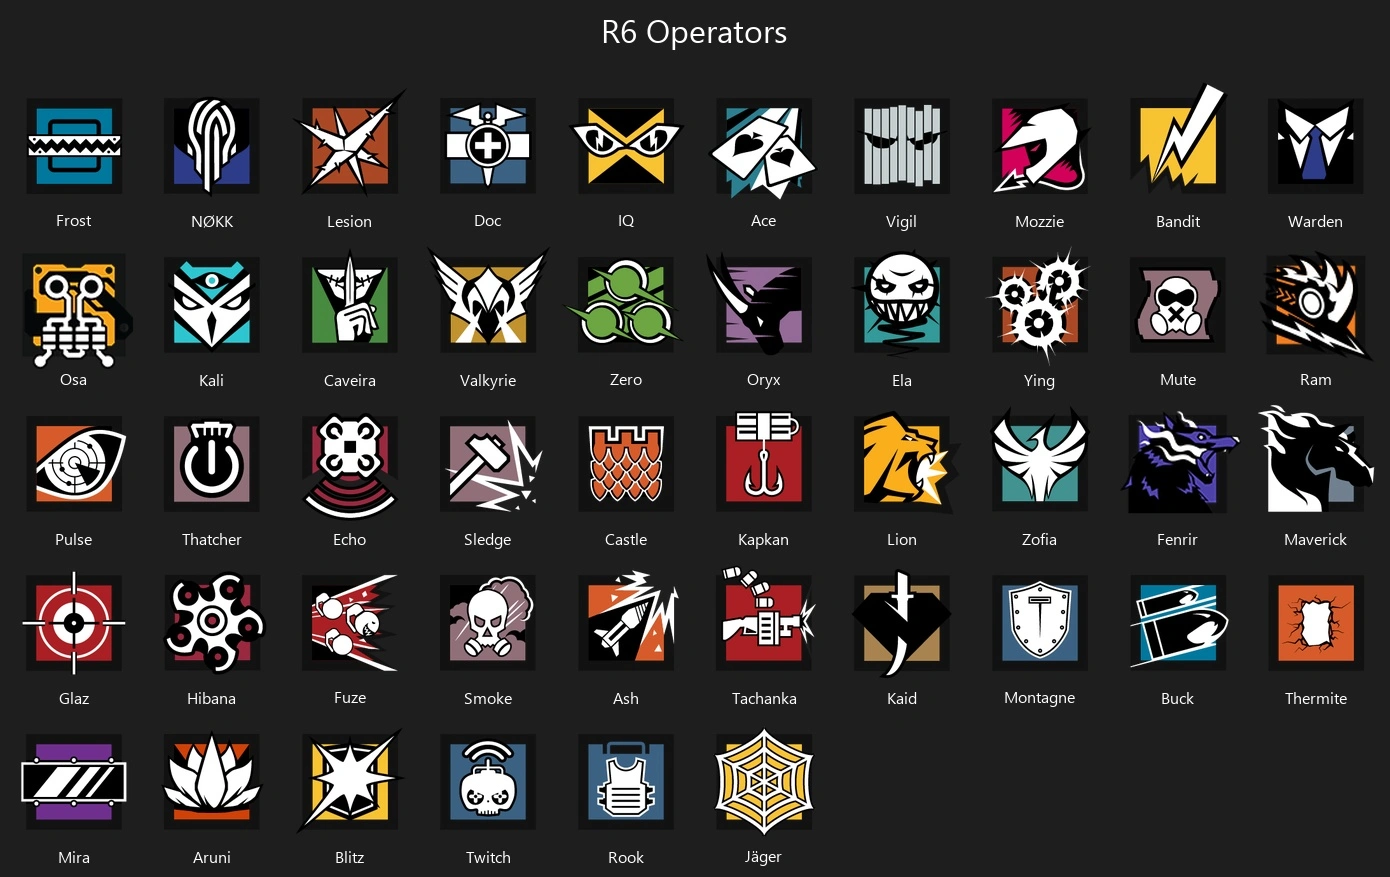This screenshot has width=1390, height=877.
Task: Select the Jäger spider web icon
Action: 764,781
